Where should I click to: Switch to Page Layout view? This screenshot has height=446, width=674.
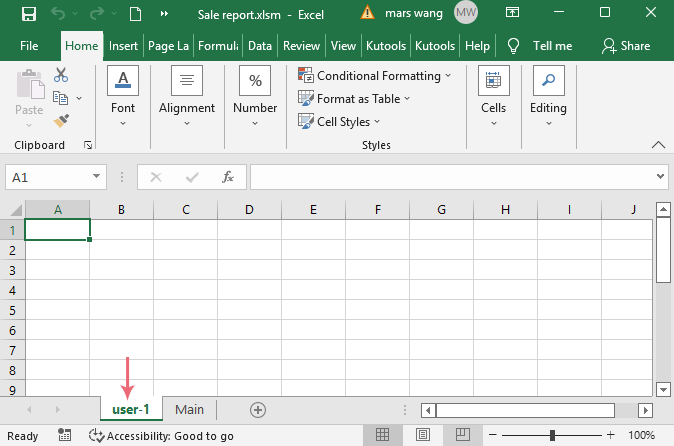coord(423,435)
